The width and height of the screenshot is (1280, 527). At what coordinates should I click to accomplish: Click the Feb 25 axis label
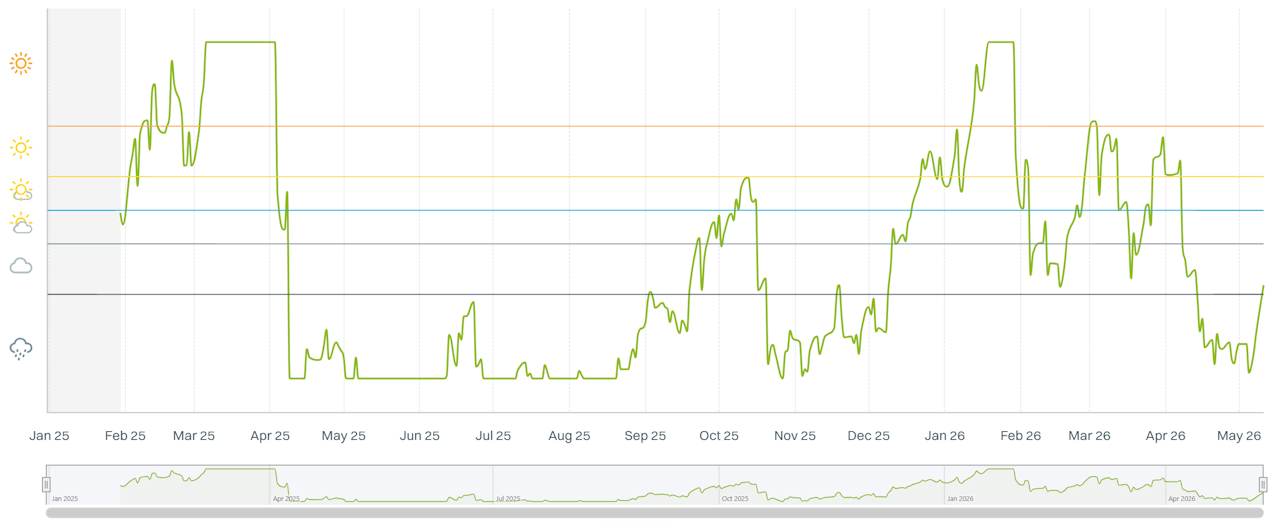[125, 436]
